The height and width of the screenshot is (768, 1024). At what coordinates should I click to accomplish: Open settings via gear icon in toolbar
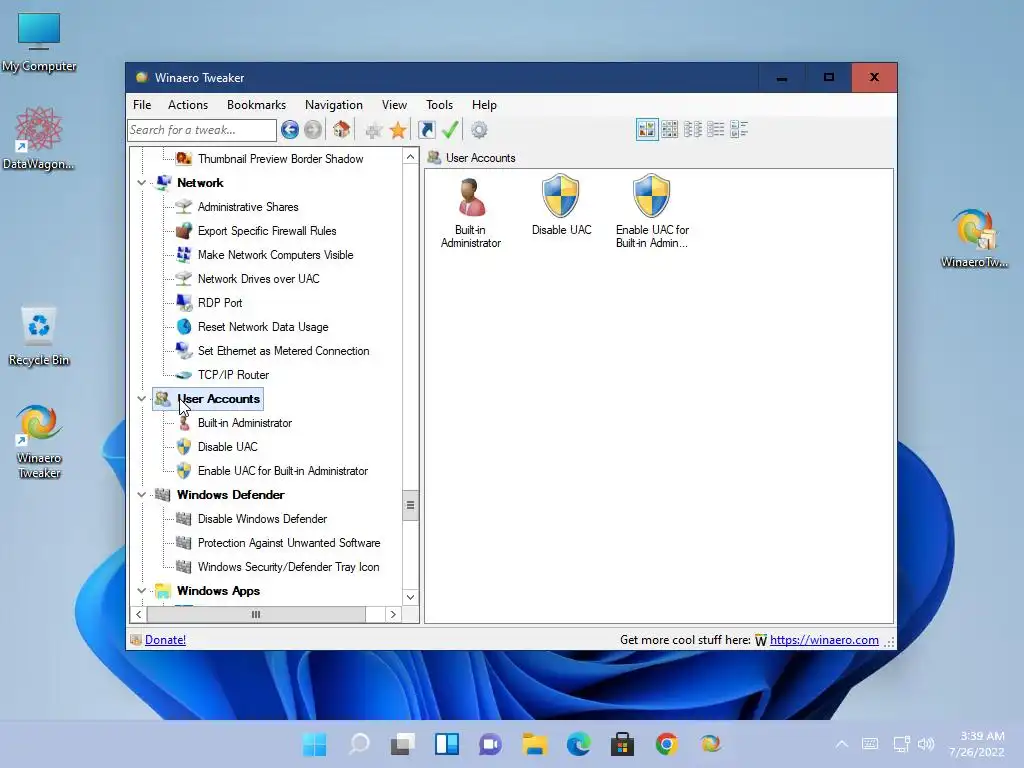(x=479, y=130)
